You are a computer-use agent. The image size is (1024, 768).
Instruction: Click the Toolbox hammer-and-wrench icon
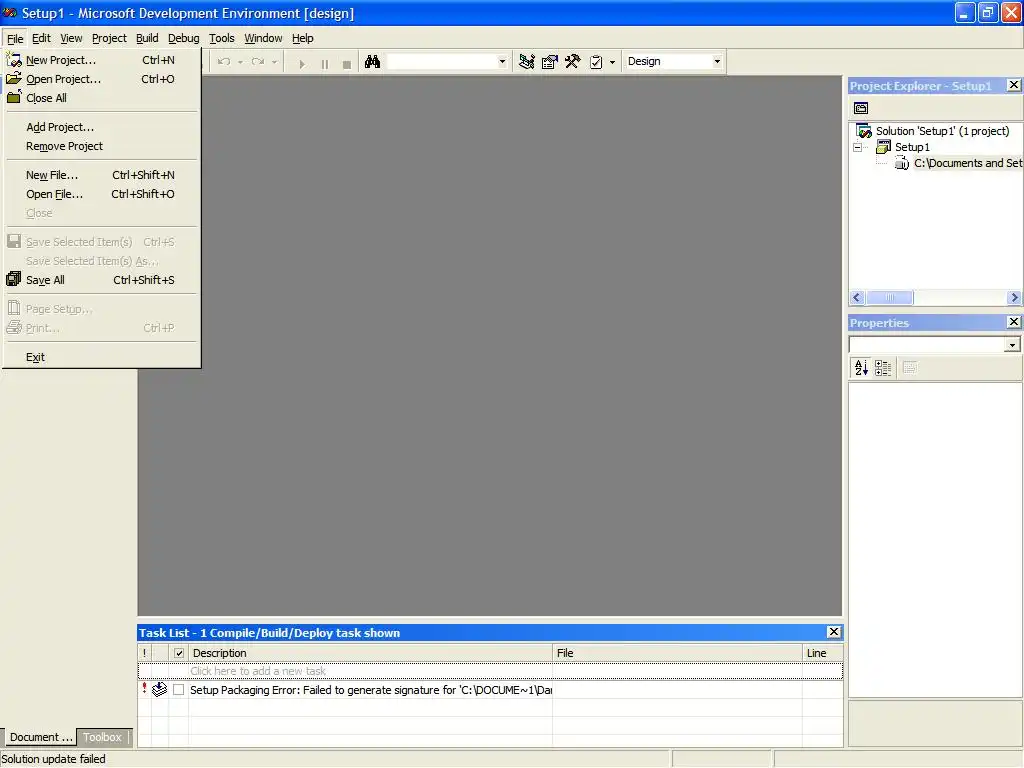573,61
